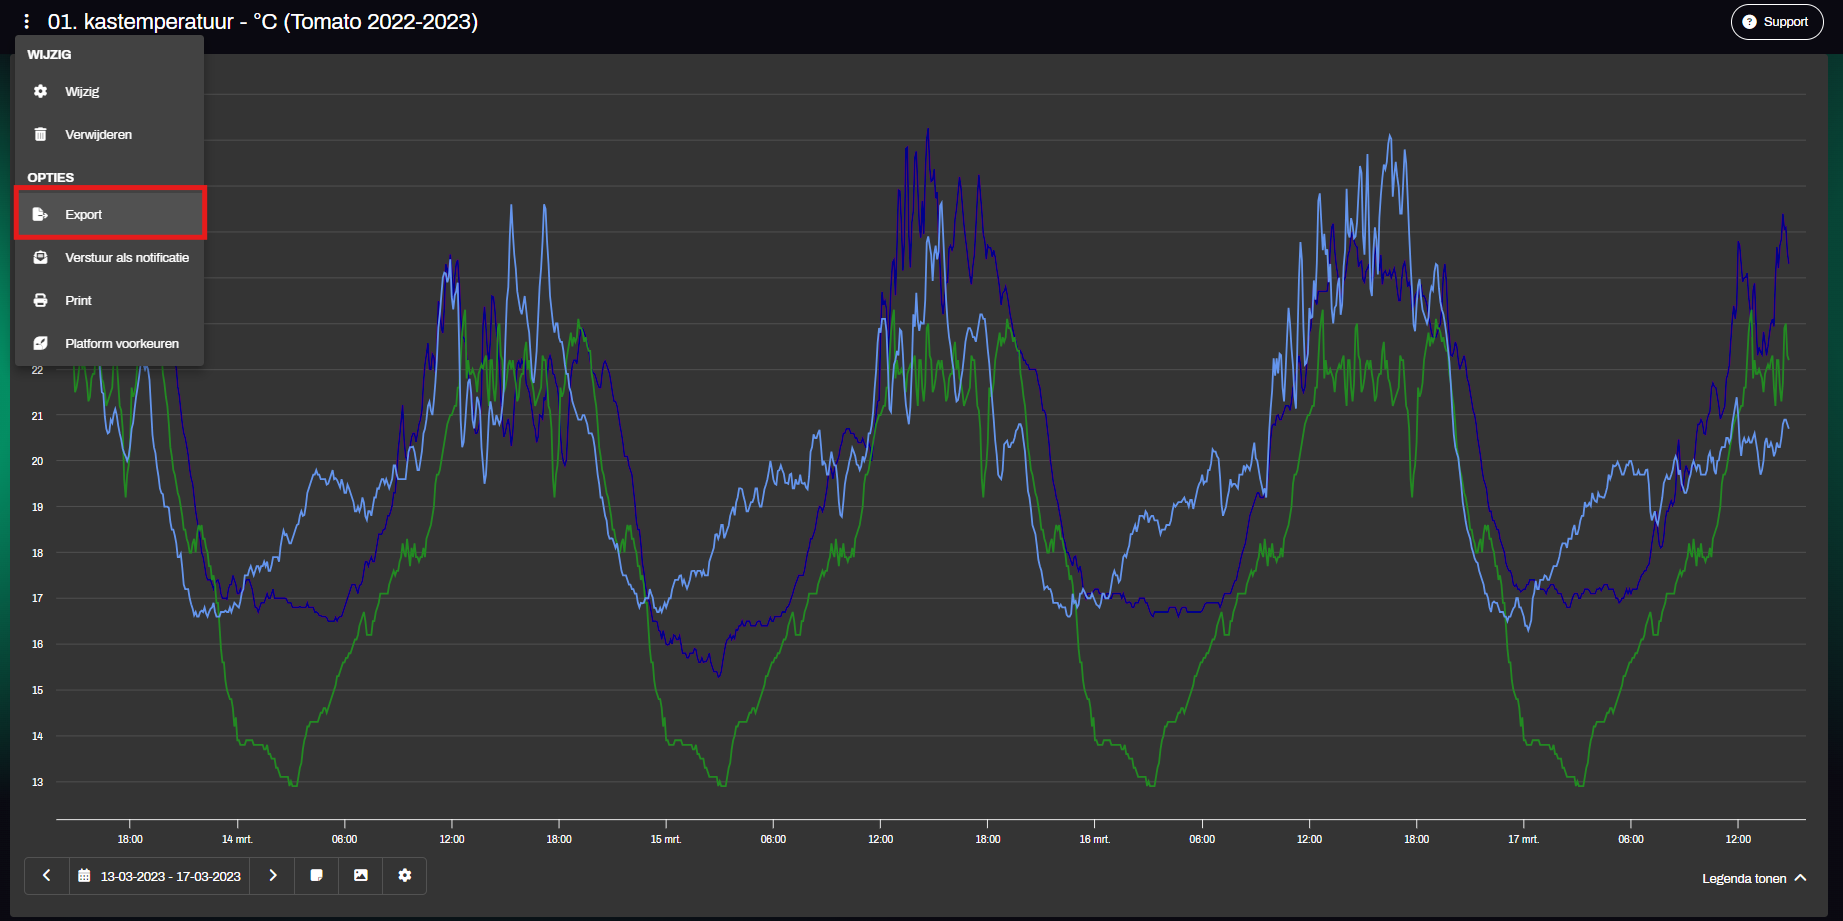Click the 17 mrt. label on time axis
This screenshot has width=1843, height=921.
pos(1523,839)
